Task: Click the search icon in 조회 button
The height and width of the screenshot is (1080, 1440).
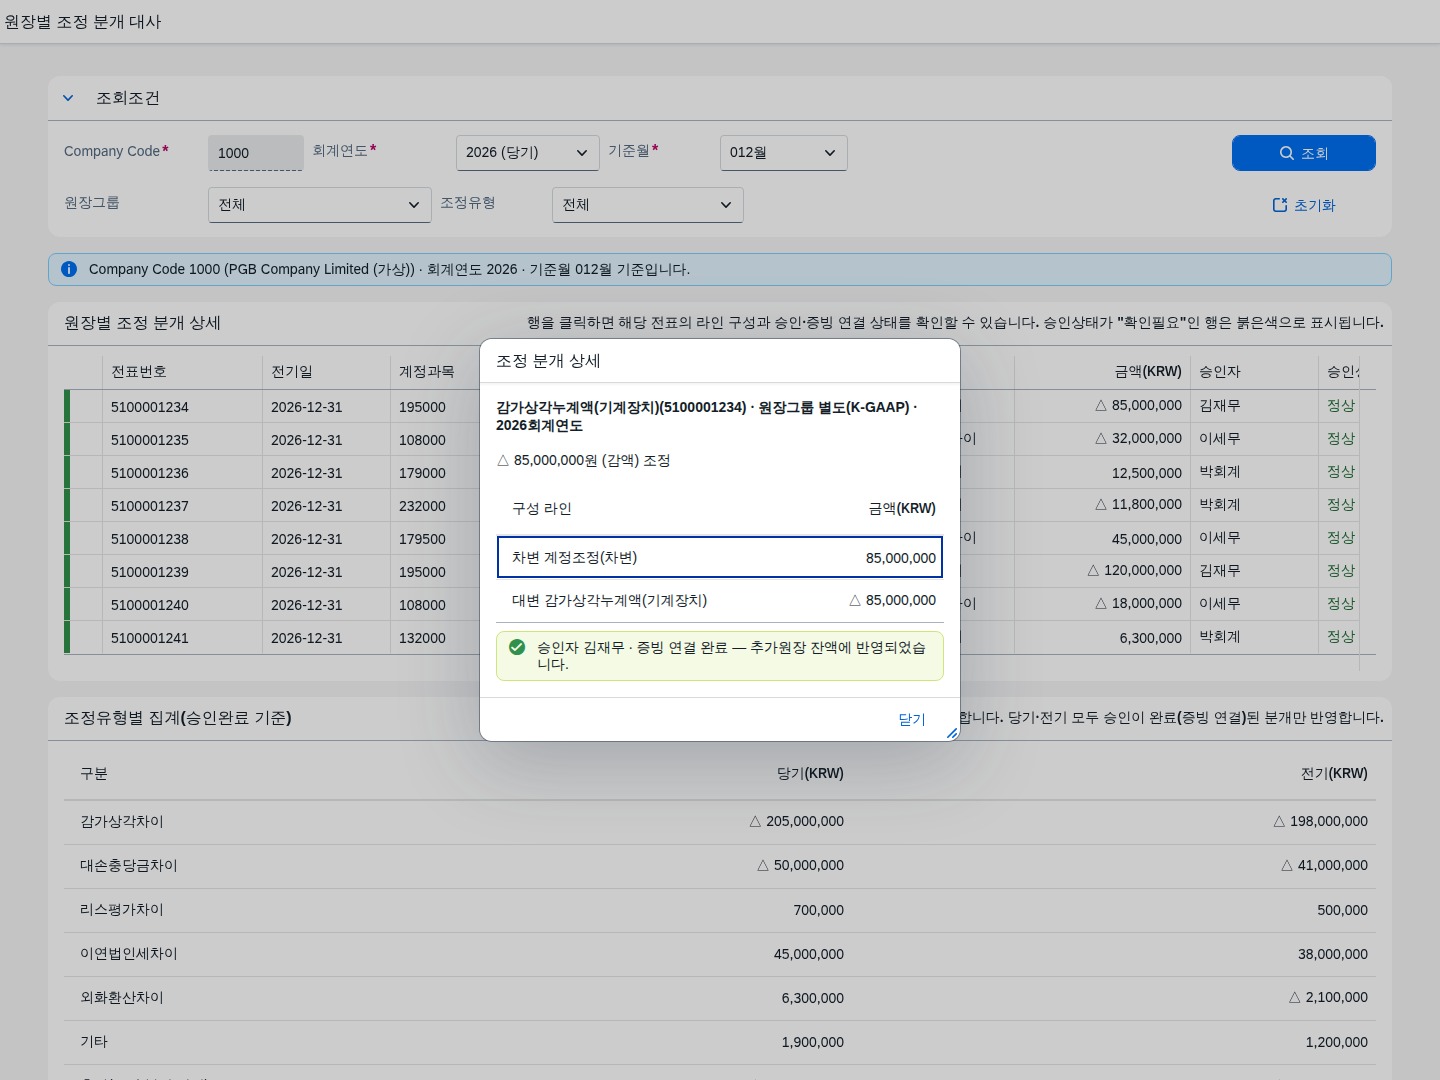Action: (x=1287, y=153)
